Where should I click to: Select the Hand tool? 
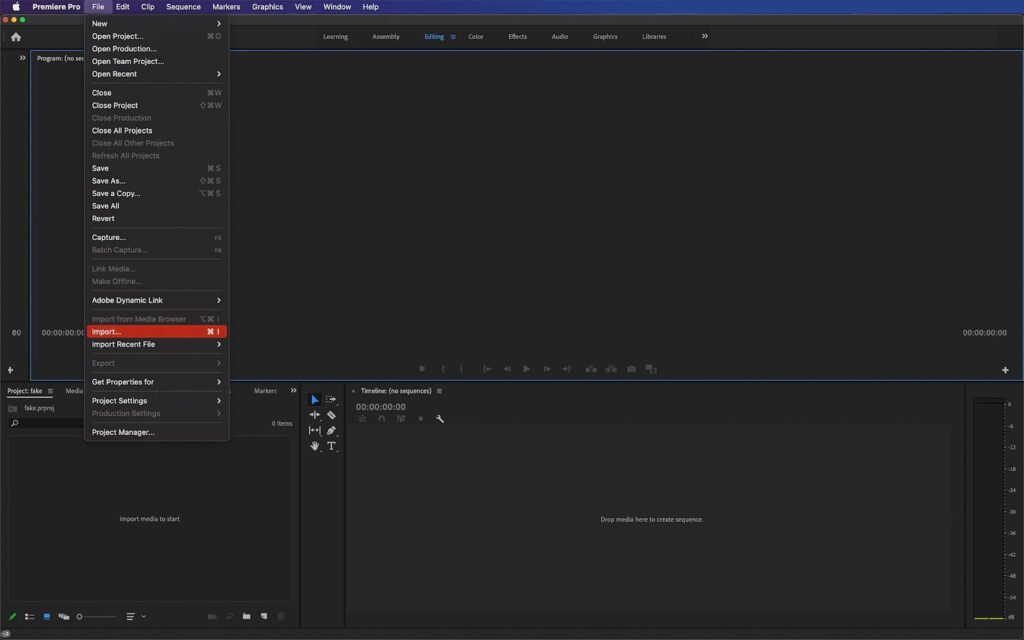point(315,446)
